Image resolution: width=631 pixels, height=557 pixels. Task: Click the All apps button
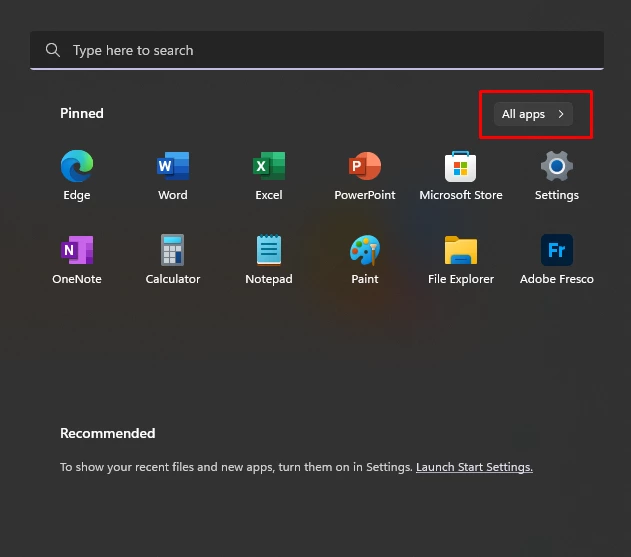tap(533, 114)
